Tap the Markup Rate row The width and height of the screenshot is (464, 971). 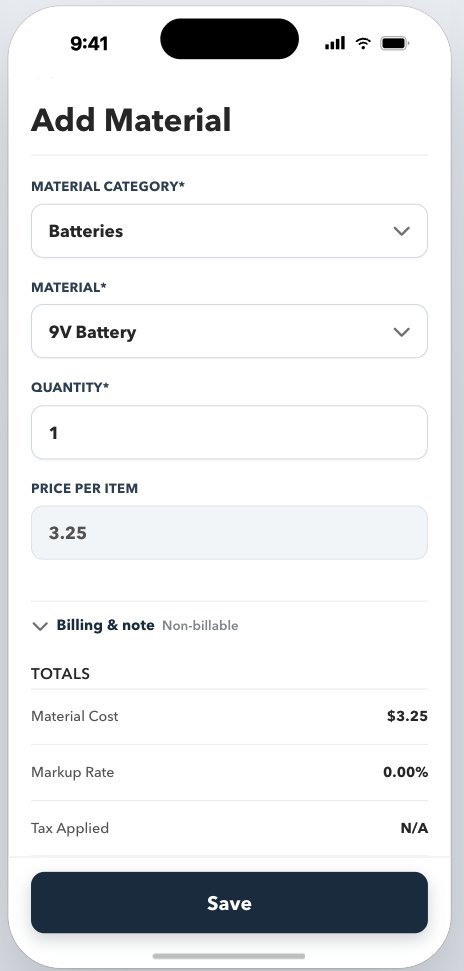tap(229, 772)
